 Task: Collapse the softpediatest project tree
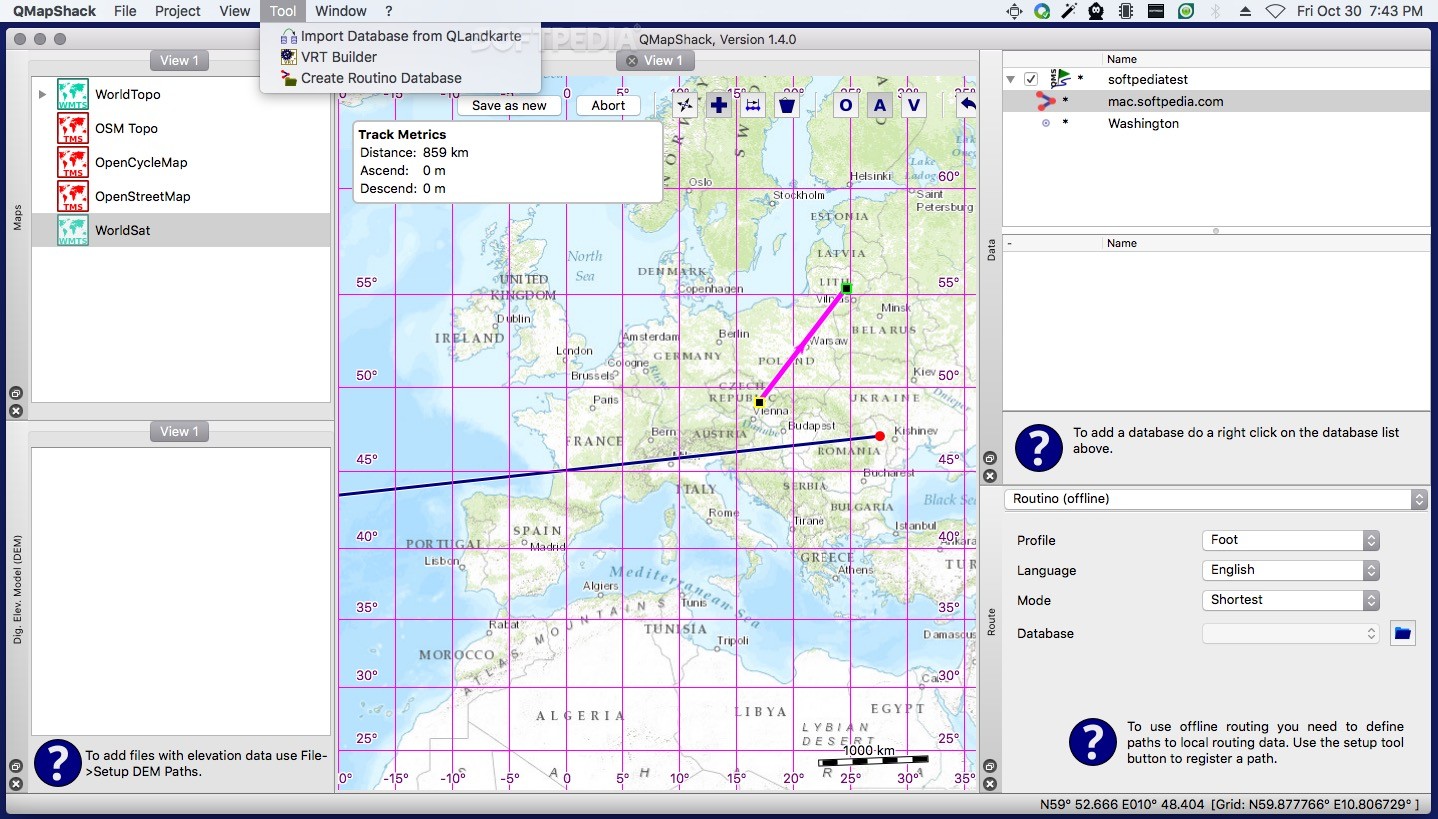tap(1010, 79)
